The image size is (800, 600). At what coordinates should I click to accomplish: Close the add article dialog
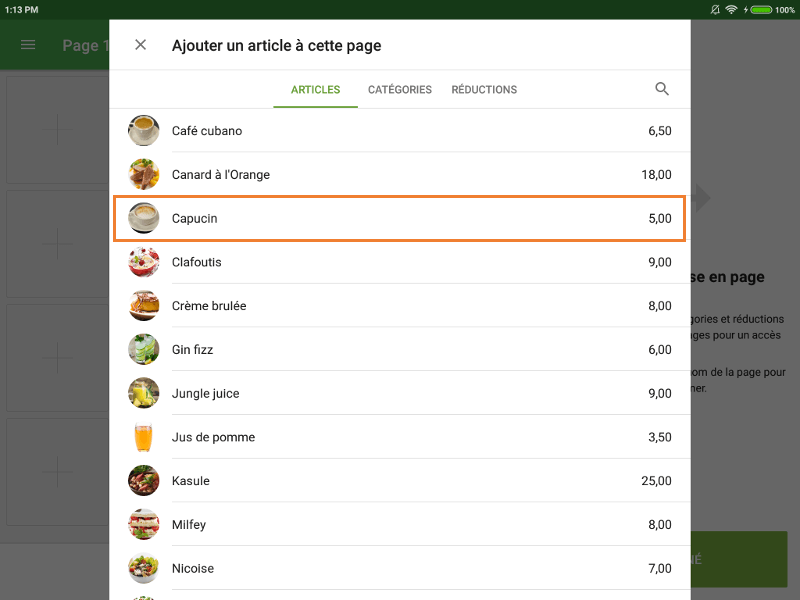click(x=140, y=44)
